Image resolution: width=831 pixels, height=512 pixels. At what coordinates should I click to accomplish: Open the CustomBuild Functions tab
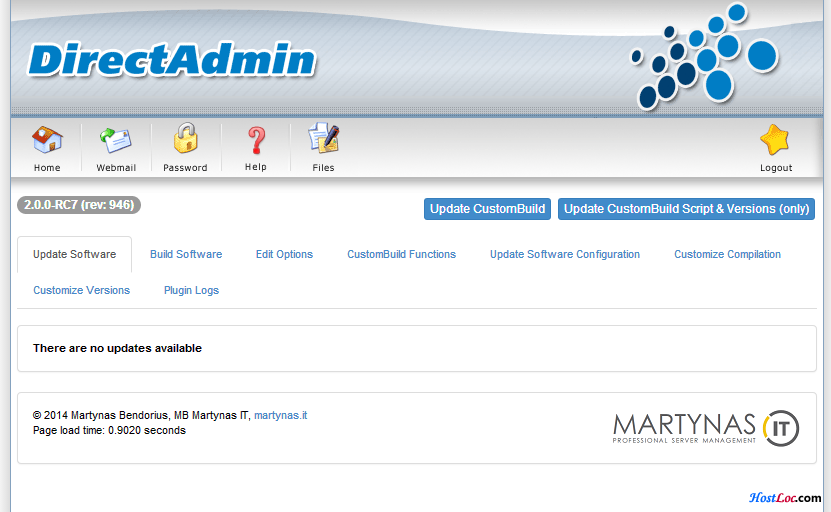pos(401,254)
